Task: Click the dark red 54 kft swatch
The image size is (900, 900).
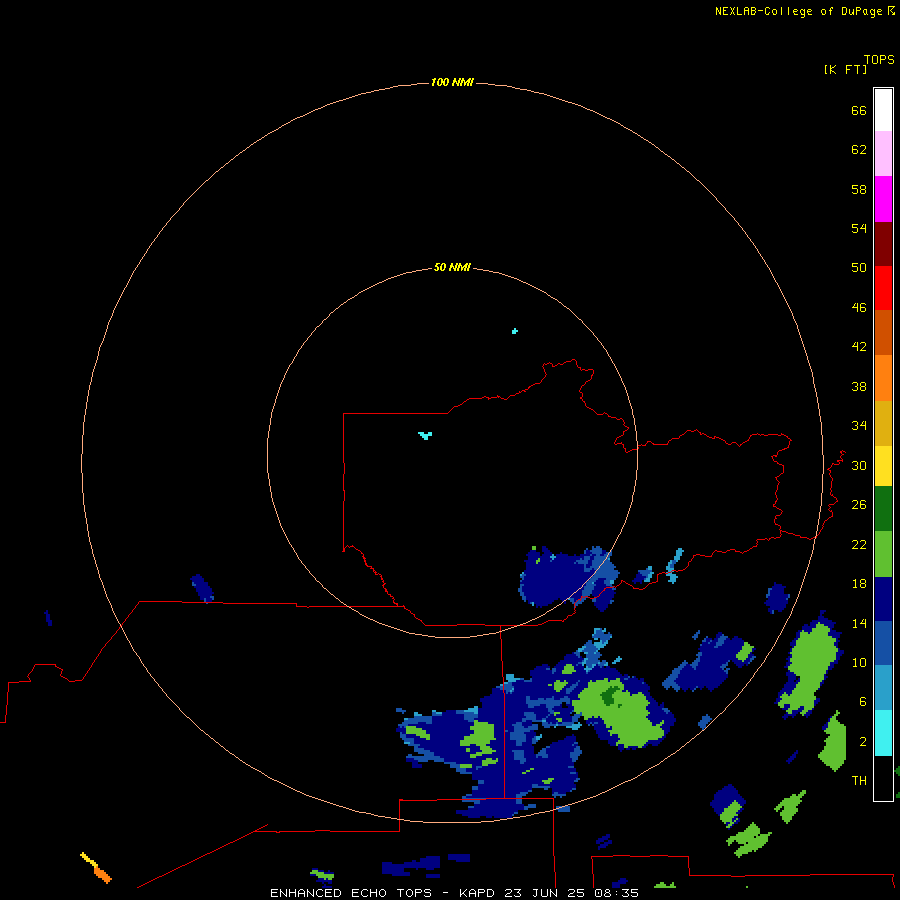Action: 883,243
